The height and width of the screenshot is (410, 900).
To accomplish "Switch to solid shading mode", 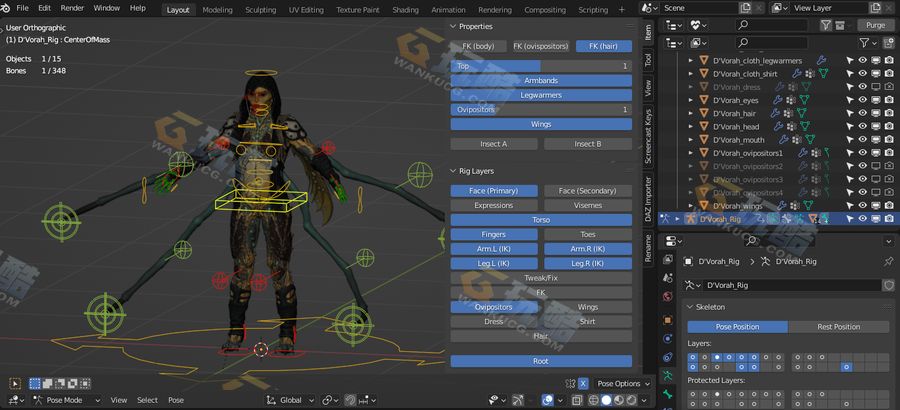I will (606, 400).
